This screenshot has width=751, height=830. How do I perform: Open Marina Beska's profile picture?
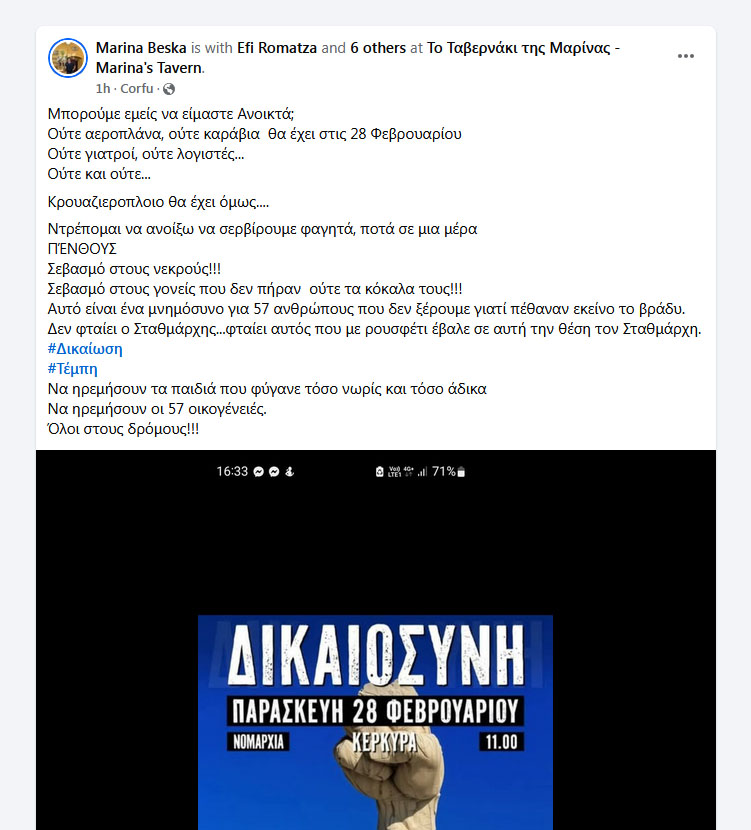(68, 58)
